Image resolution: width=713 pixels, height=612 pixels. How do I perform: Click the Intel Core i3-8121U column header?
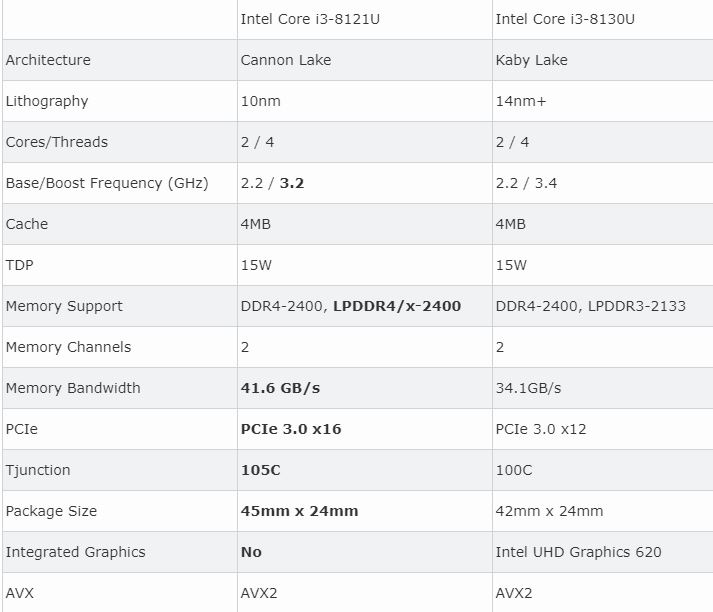click(x=310, y=19)
